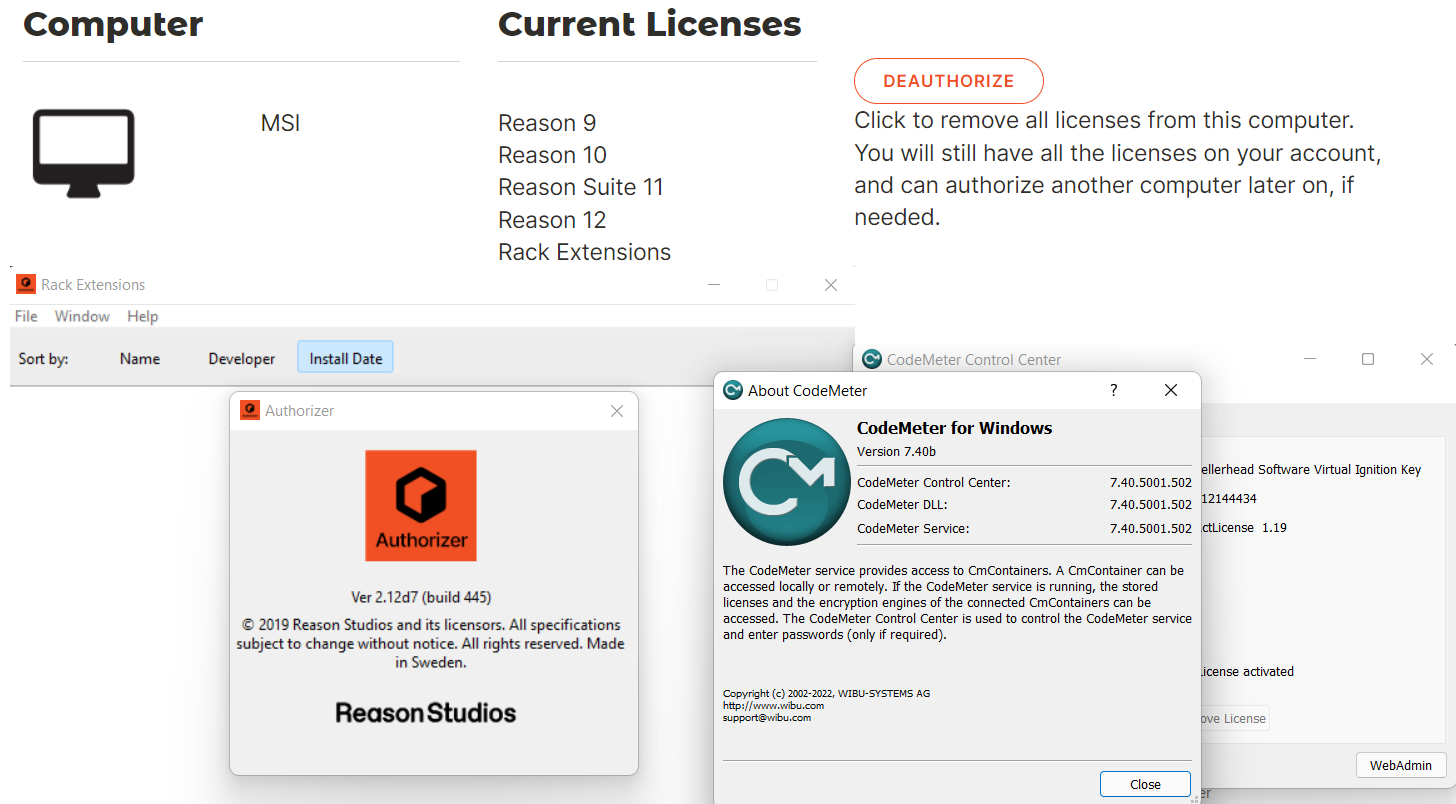1456x804 pixels.
Task: Click the CodeMeter Control Center version row
Action: [x=1024, y=482]
